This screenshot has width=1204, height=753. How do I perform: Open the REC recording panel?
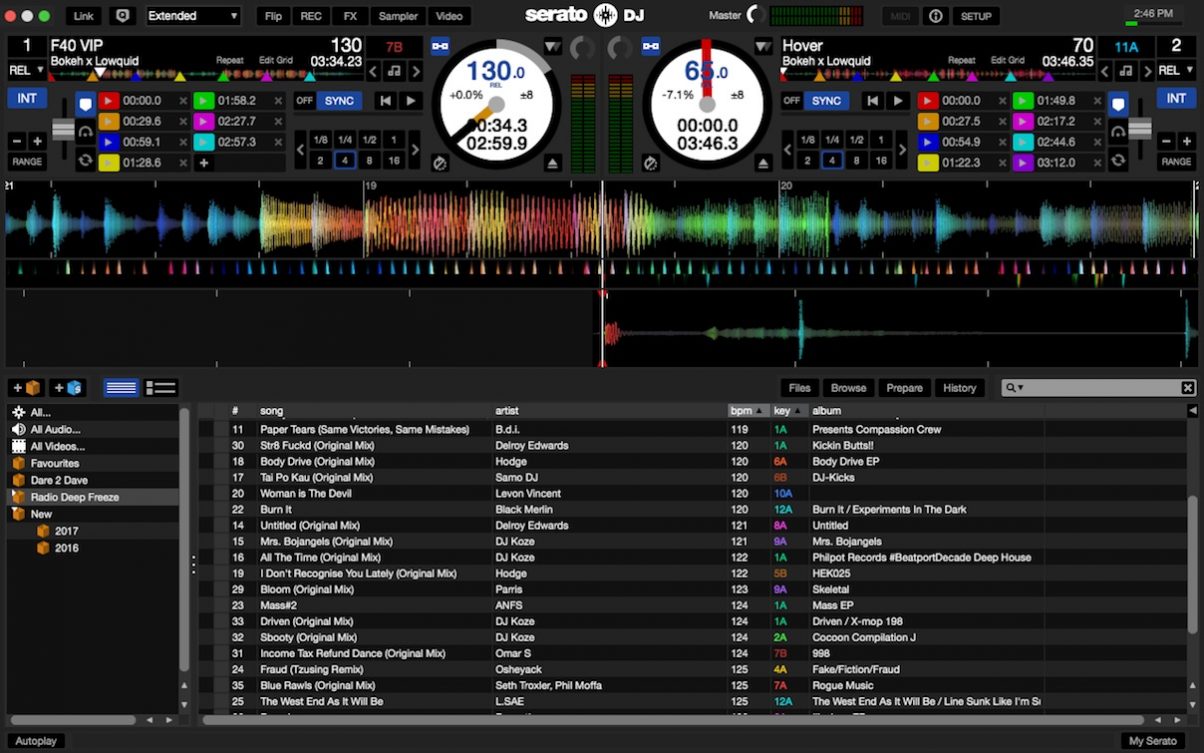[x=310, y=16]
